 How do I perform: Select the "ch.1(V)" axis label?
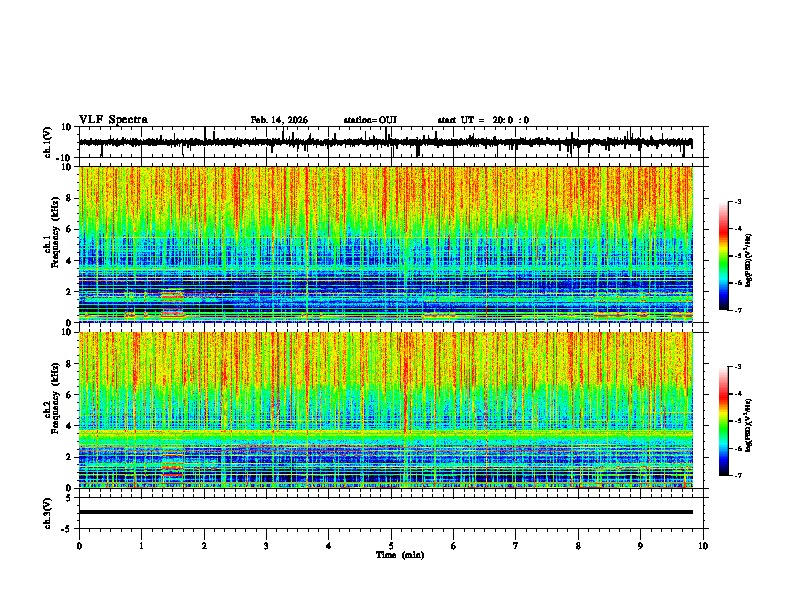coord(48,142)
